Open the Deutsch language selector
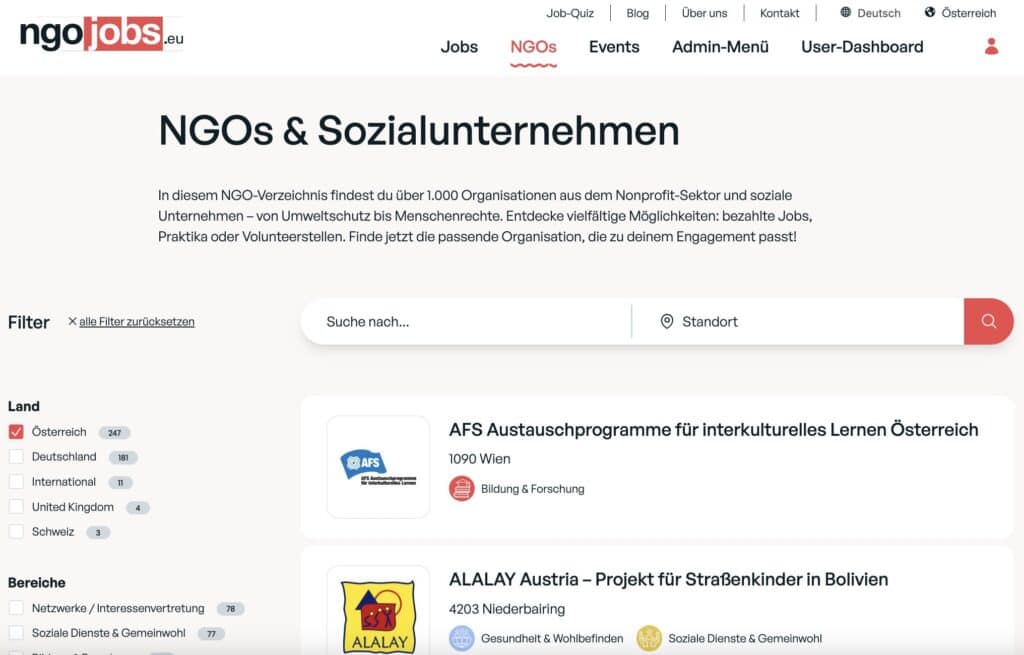1024x655 pixels. pyautogui.click(x=870, y=13)
